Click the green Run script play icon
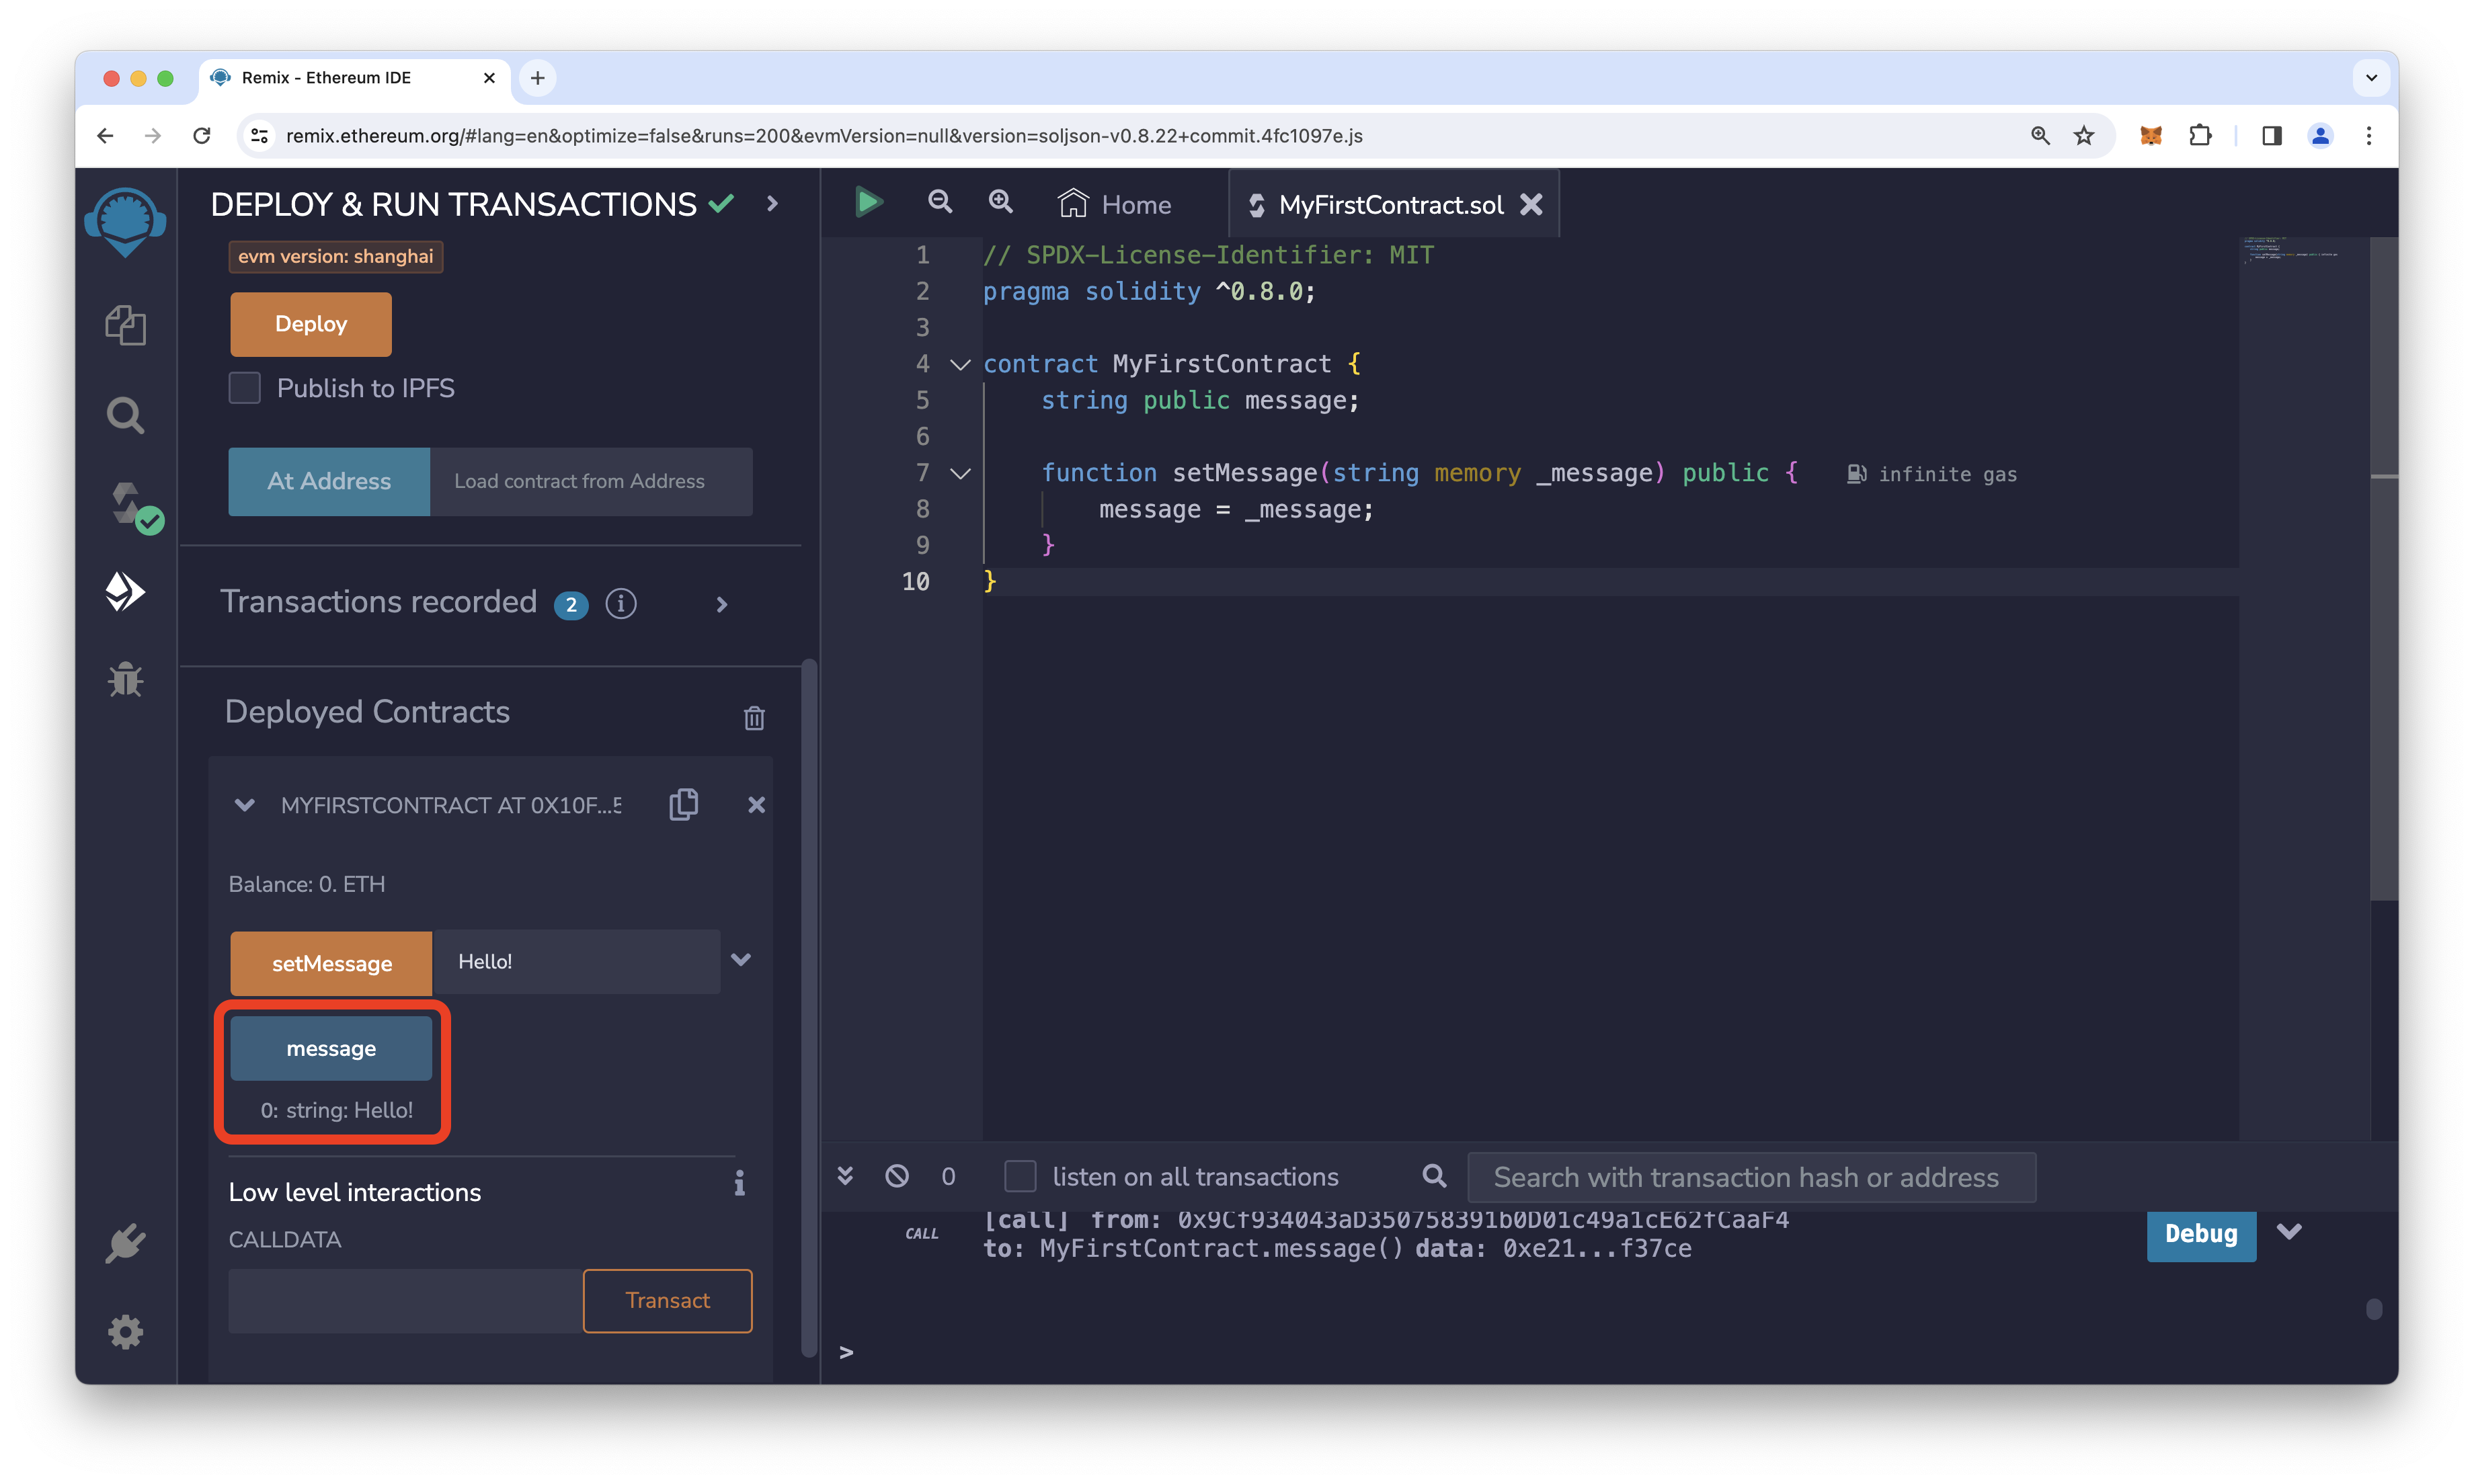2474x1484 pixels. click(x=868, y=203)
